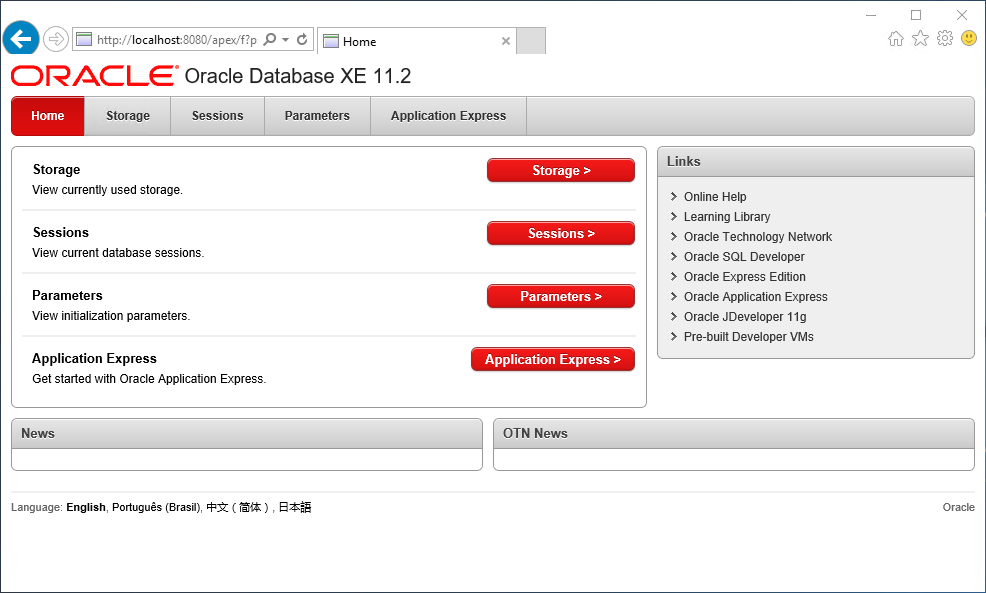Image resolution: width=986 pixels, height=593 pixels.
Task: Click the red Parameters > button
Action: coord(561,296)
